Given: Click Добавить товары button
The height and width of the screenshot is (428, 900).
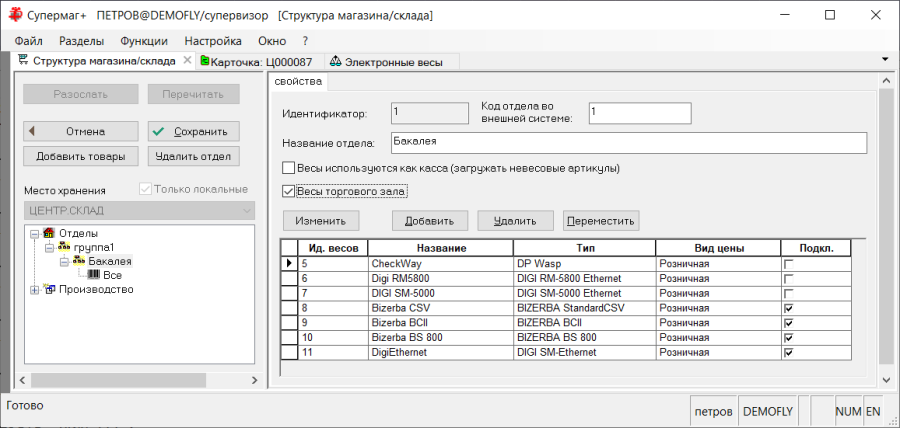Looking at the screenshot, I should pyautogui.click(x=81, y=156).
